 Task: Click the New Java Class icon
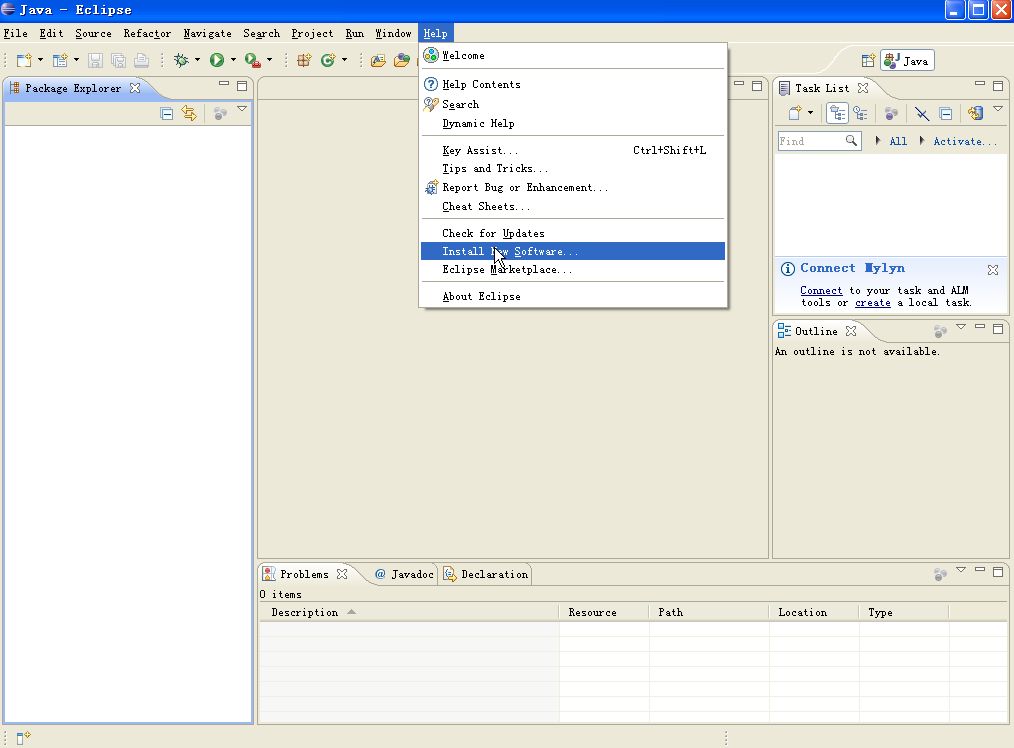(x=328, y=60)
